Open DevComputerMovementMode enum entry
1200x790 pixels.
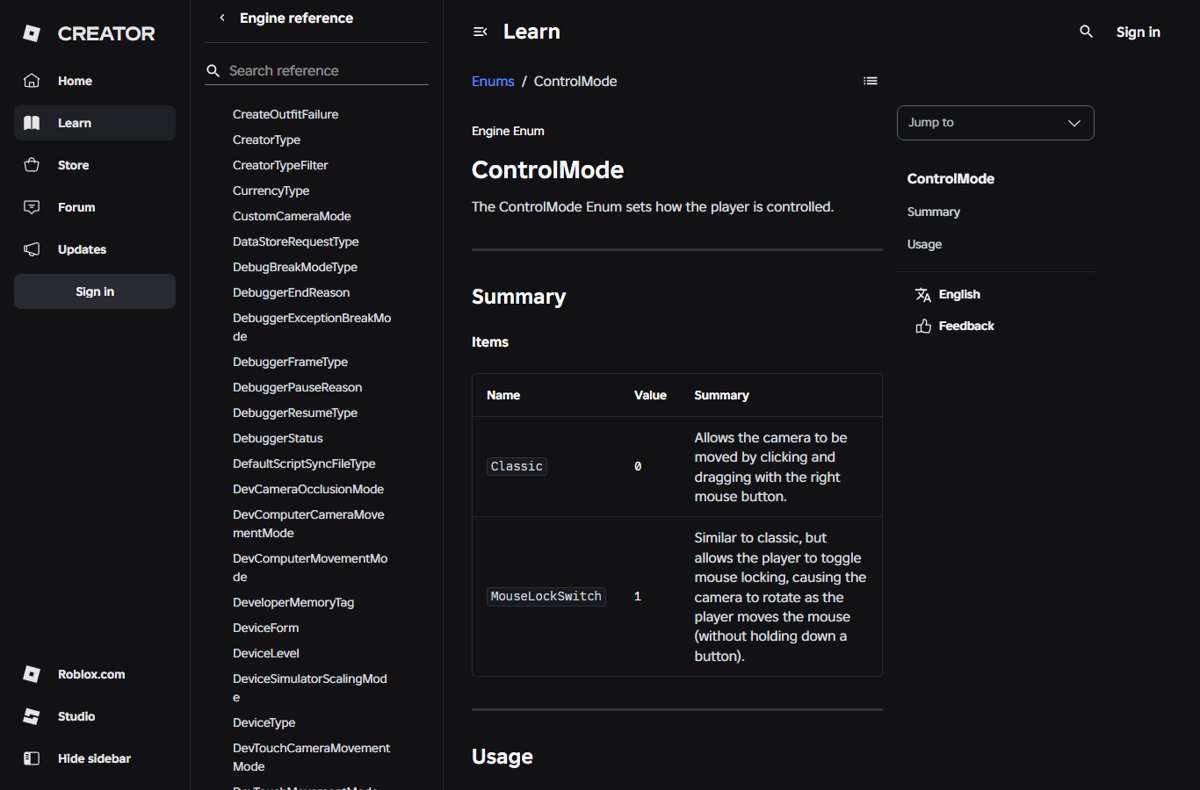coord(310,568)
